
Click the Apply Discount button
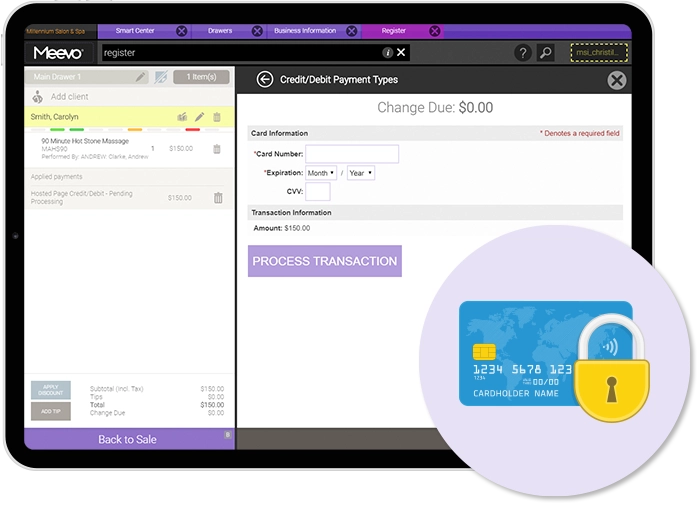(50, 390)
